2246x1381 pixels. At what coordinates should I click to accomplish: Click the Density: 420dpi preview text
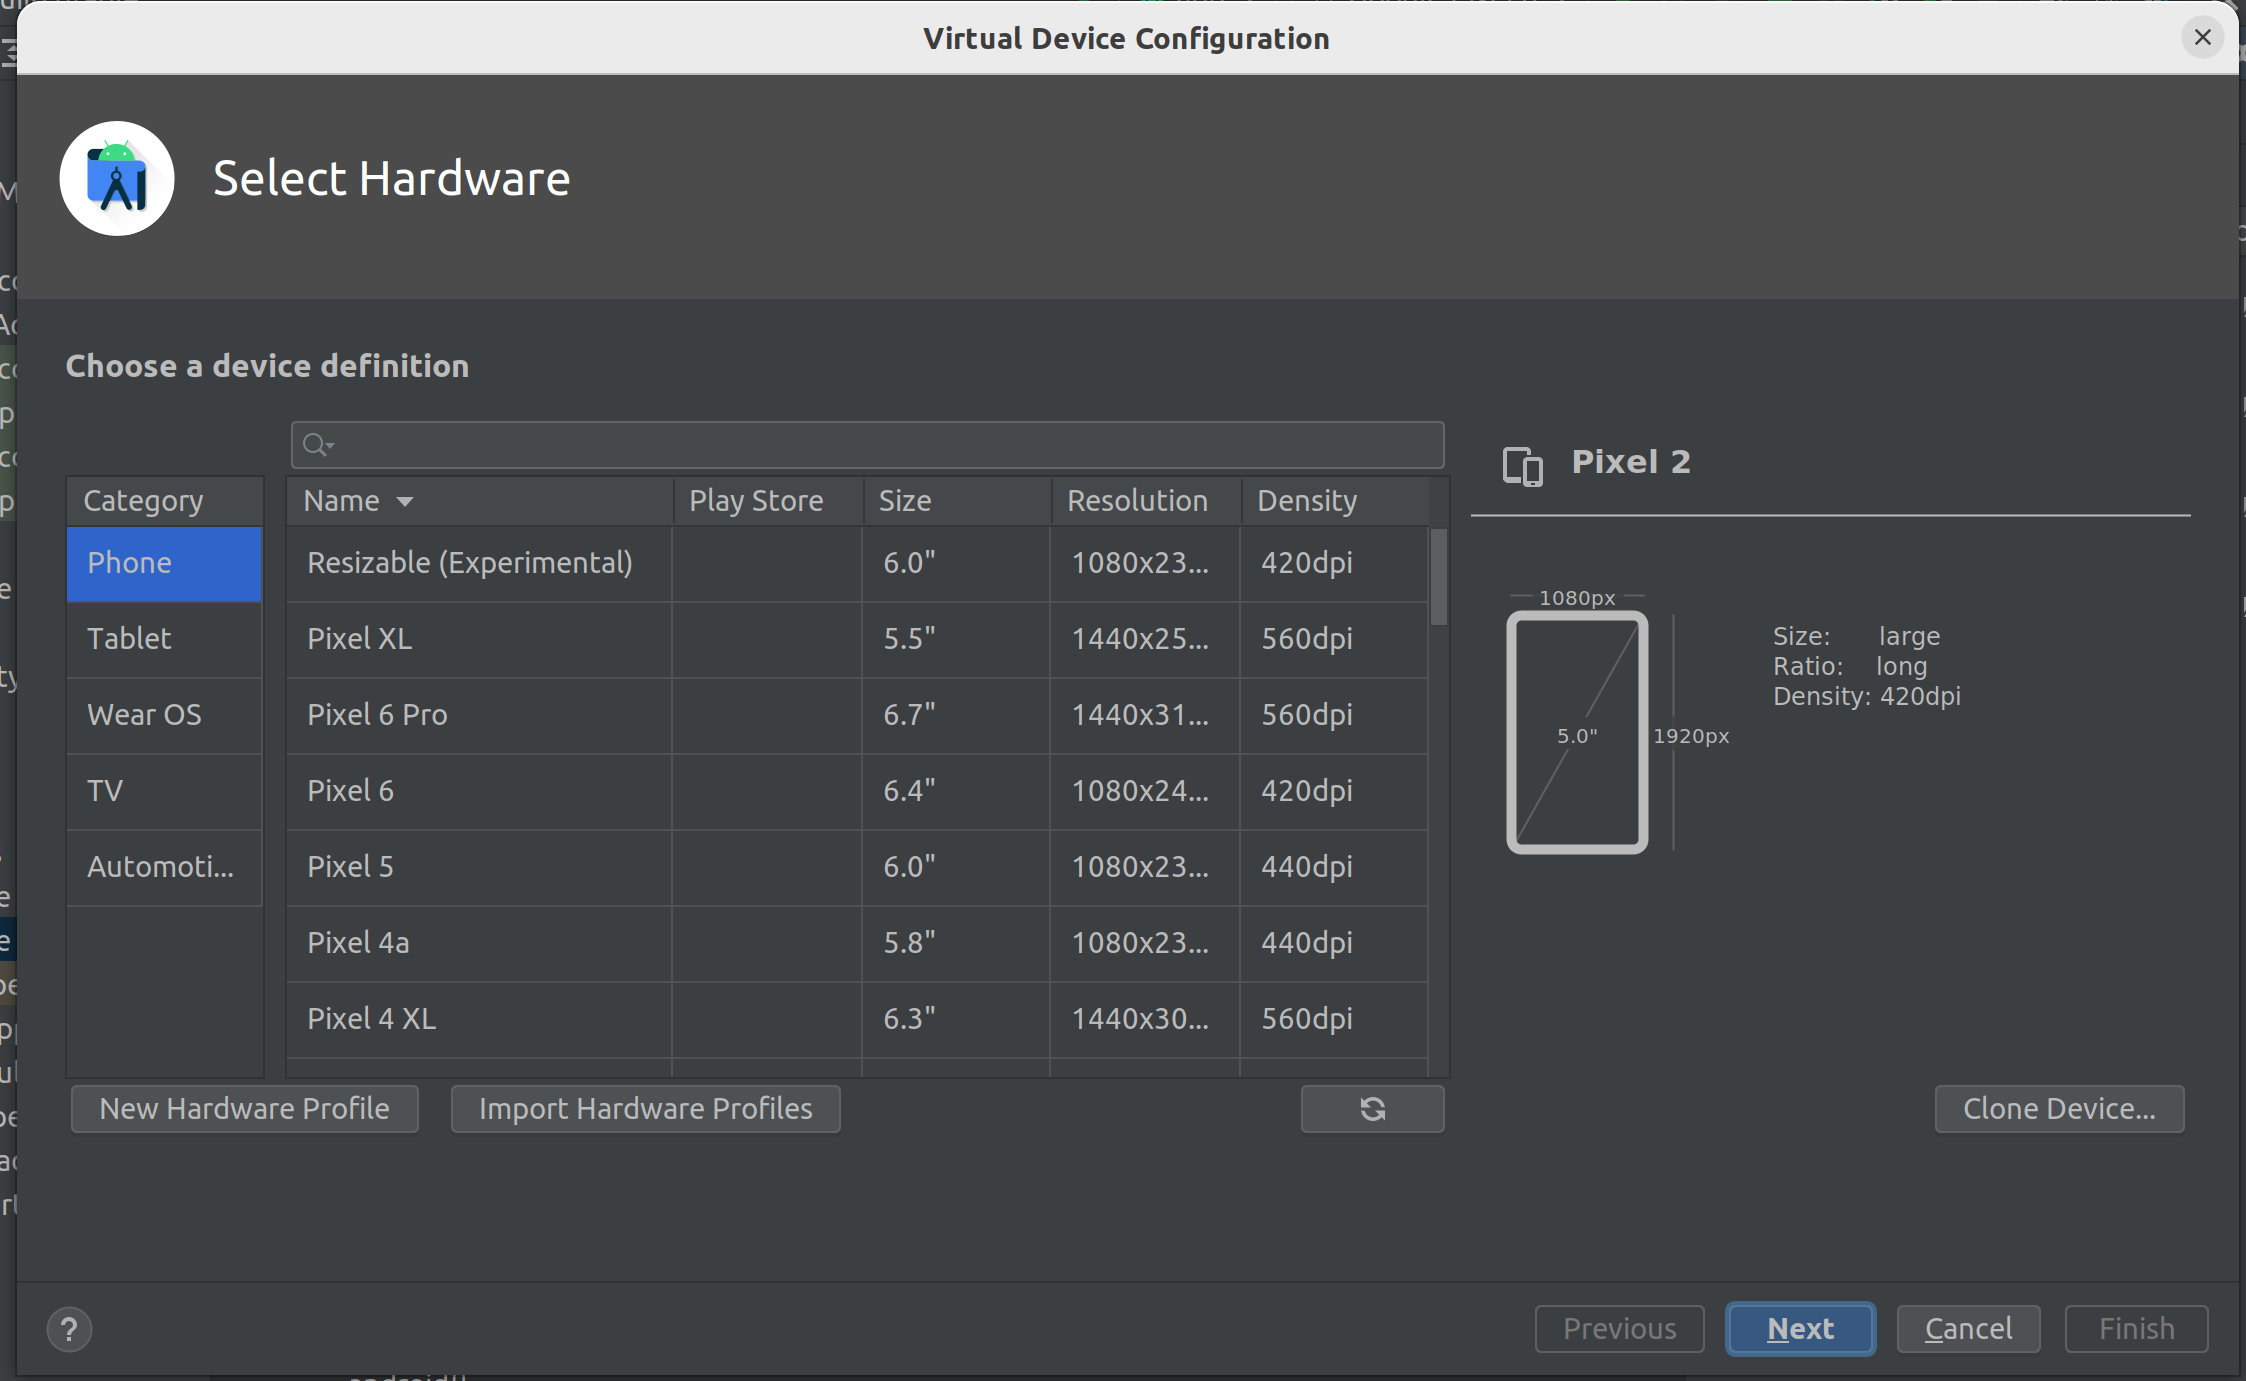[x=1867, y=696]
